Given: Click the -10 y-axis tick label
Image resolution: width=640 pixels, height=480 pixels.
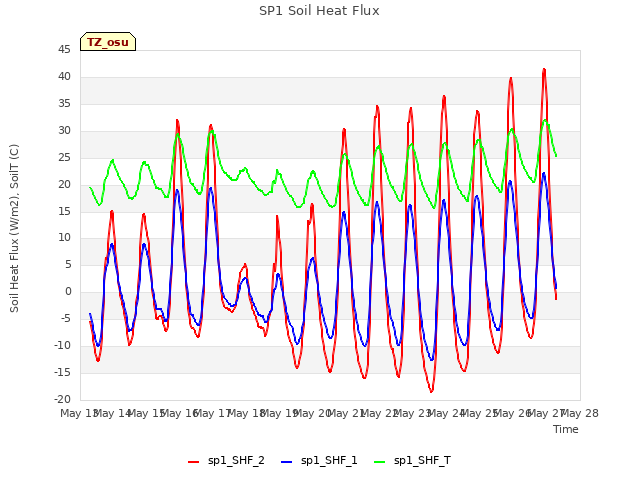Looking at the screenshot, I should [62, 346].
